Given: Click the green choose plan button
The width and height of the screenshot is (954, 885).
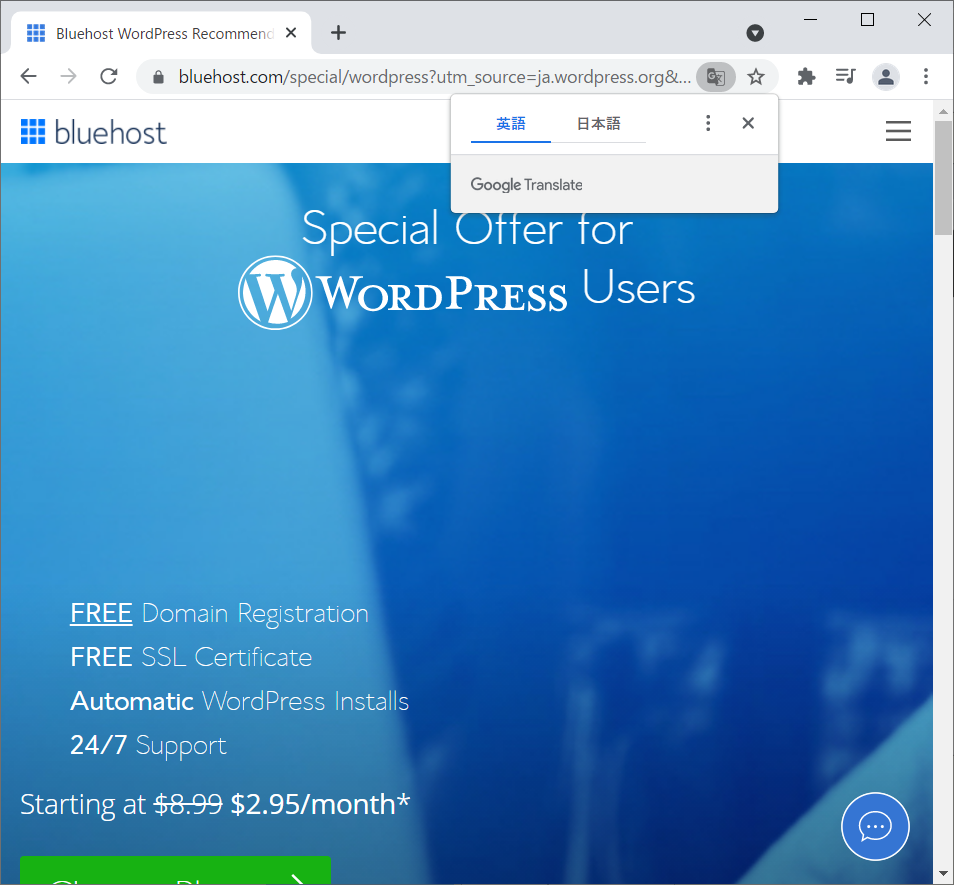Looking at the screenshot, I should point(175,871).
